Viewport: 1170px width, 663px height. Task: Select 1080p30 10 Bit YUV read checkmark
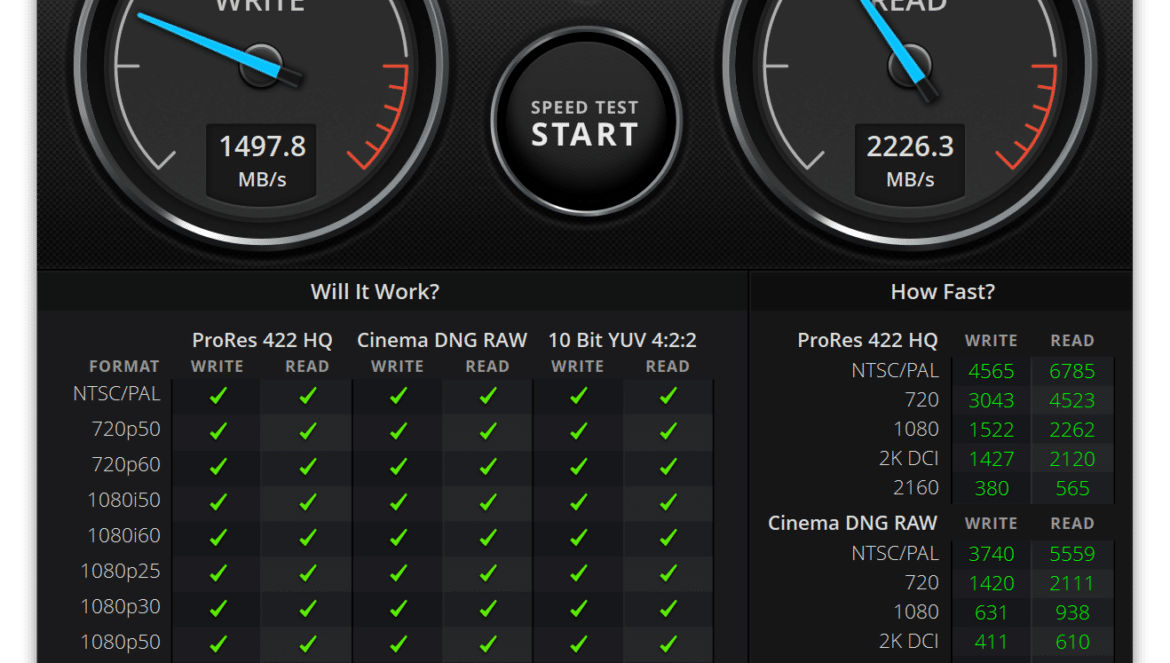(x=668, y=609)
